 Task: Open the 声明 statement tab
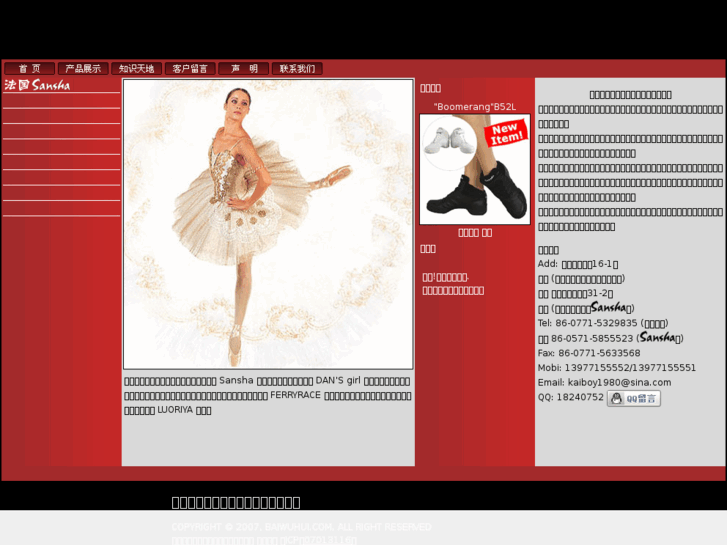244,69
